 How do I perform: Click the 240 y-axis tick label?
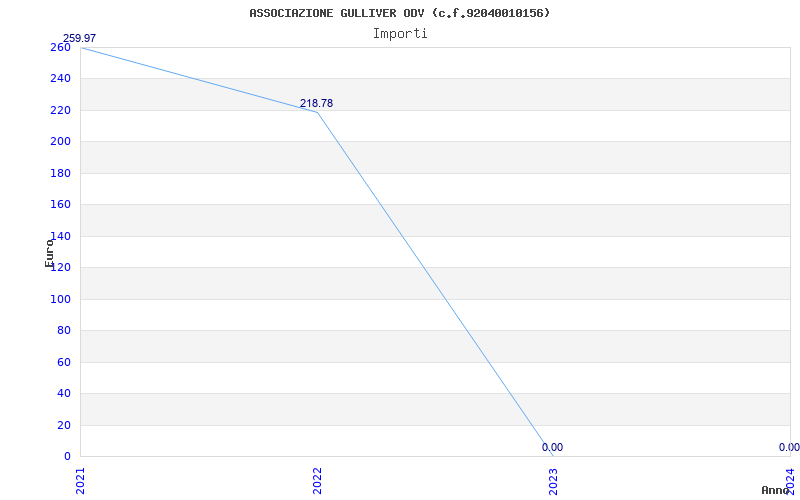pos(60,79)
